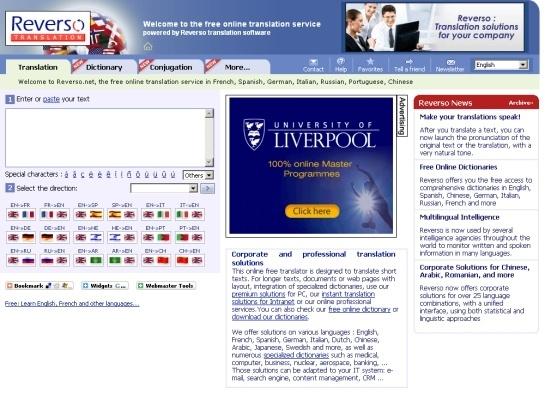Choose the EN->SP flag pair
The width and height of the screenshot is (545, 410).
click(x=88, y=214)
